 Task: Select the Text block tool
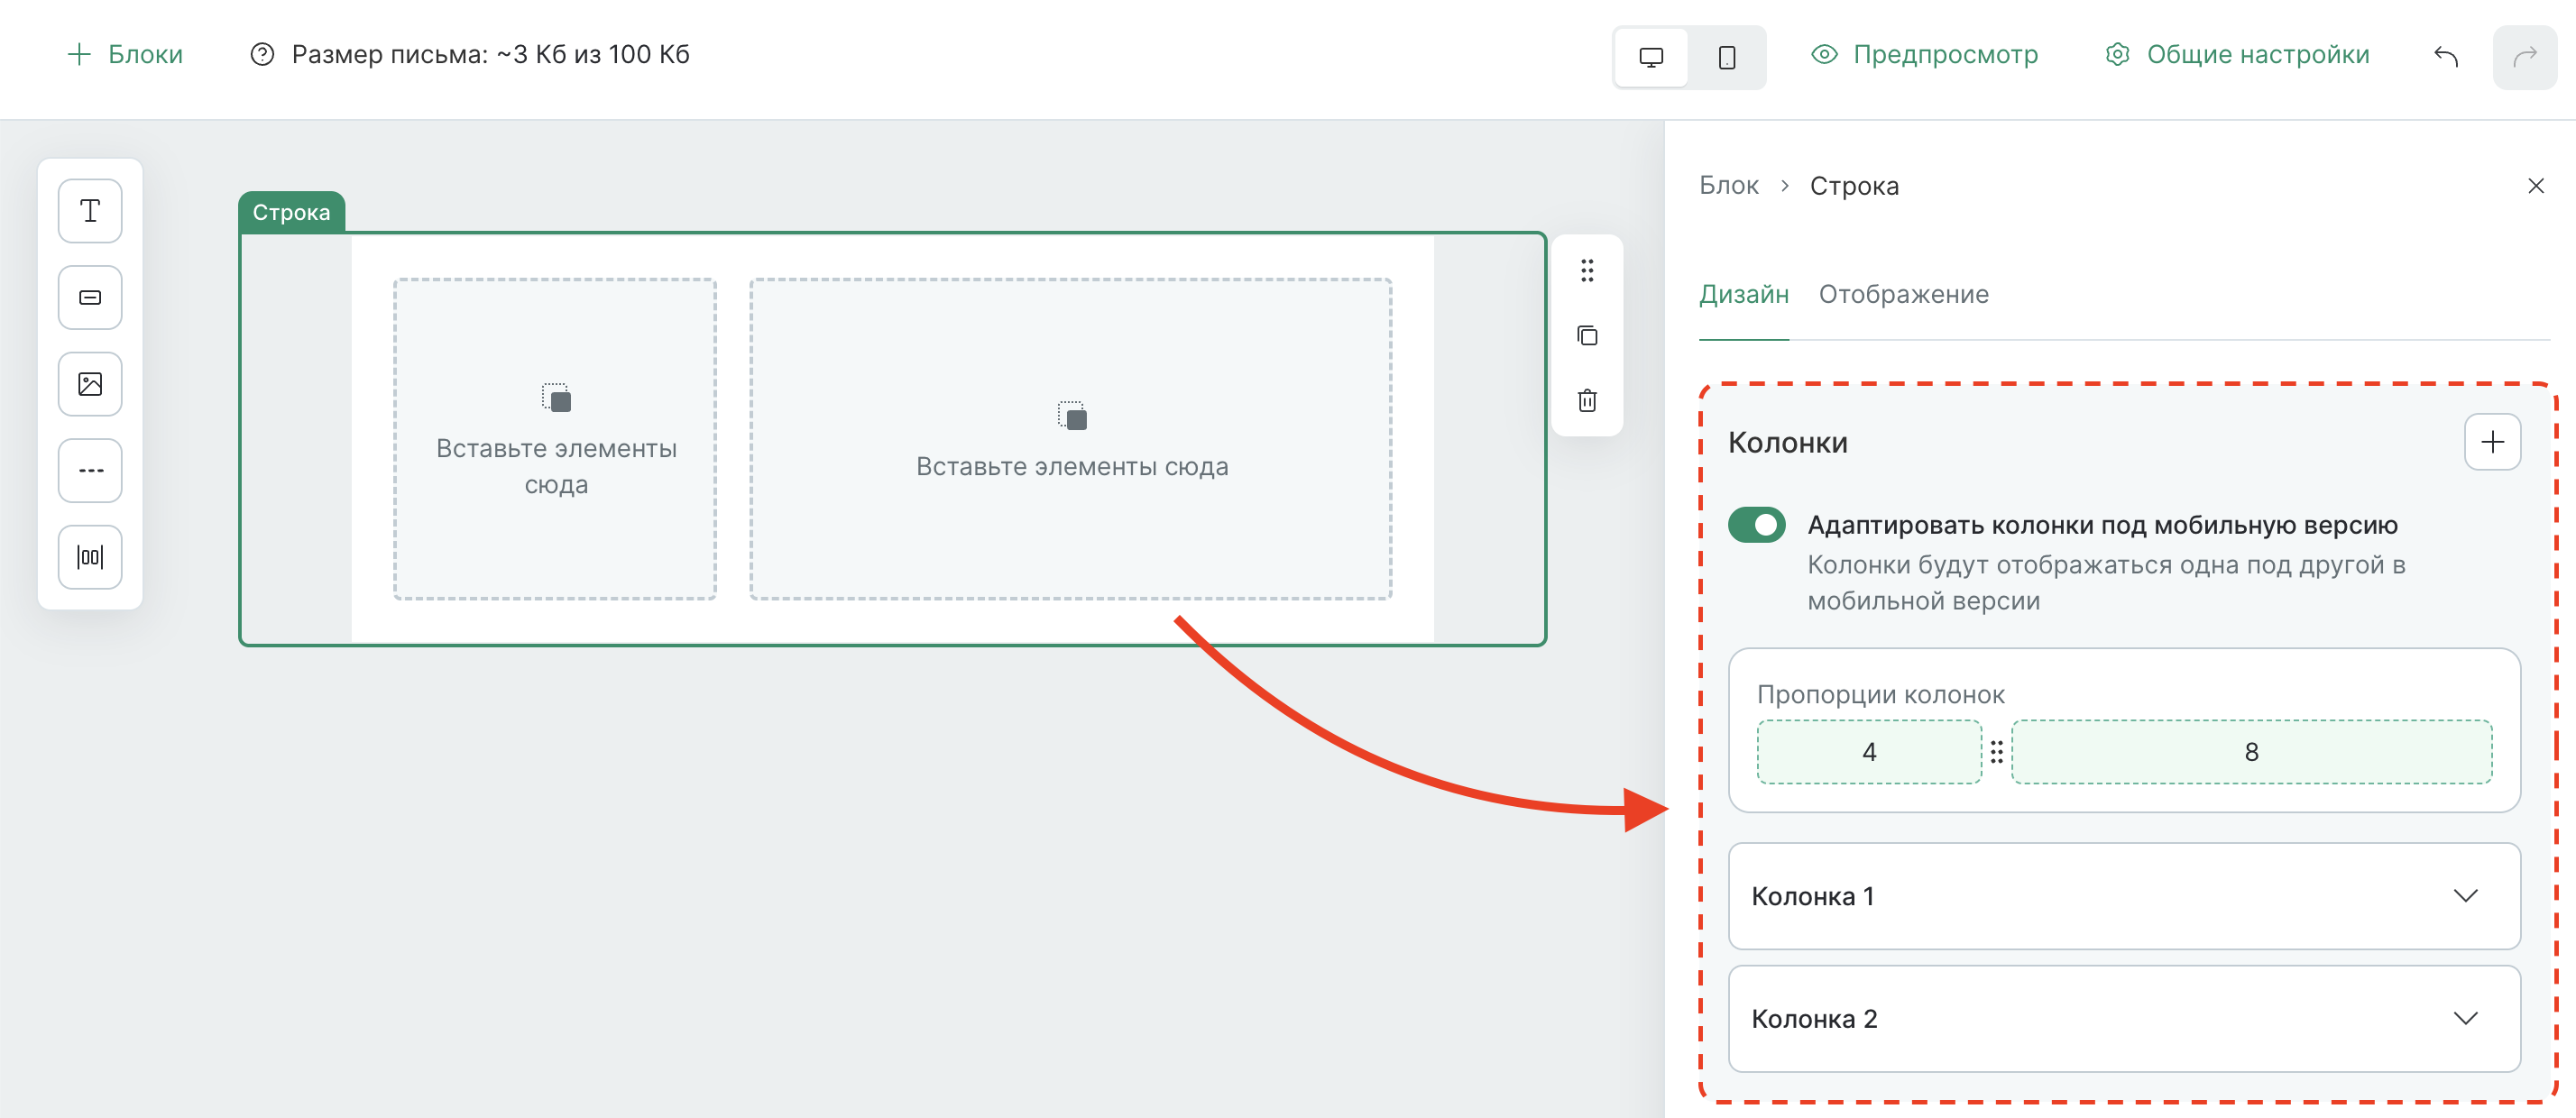click(x=89, y=210)
